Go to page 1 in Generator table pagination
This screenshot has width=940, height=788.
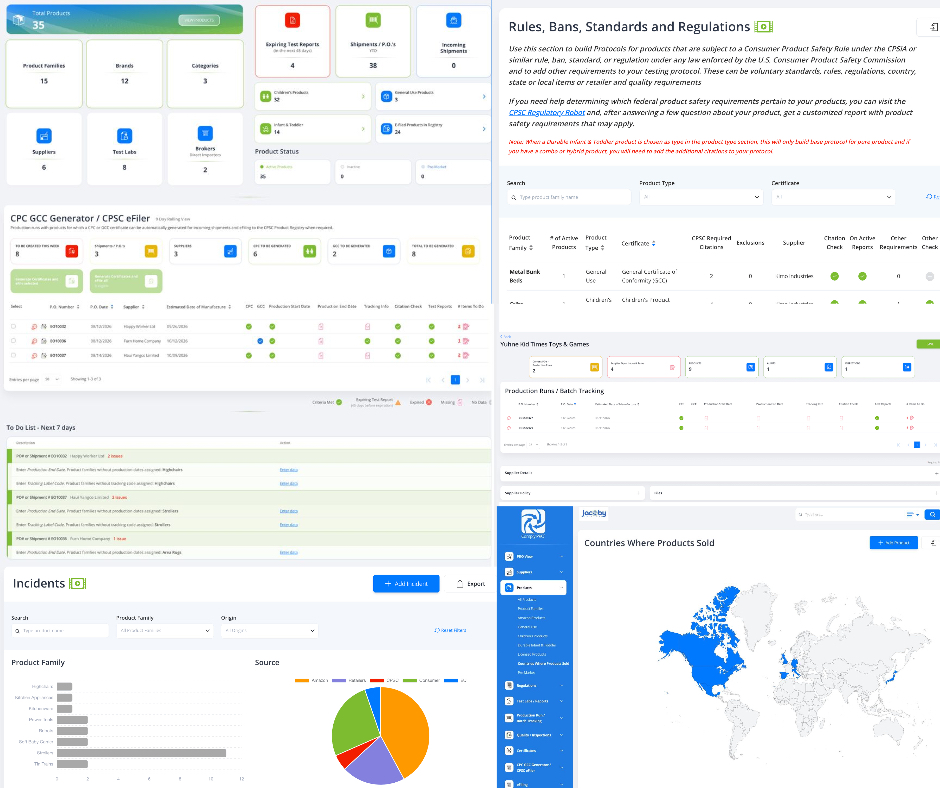pos(455,380)
